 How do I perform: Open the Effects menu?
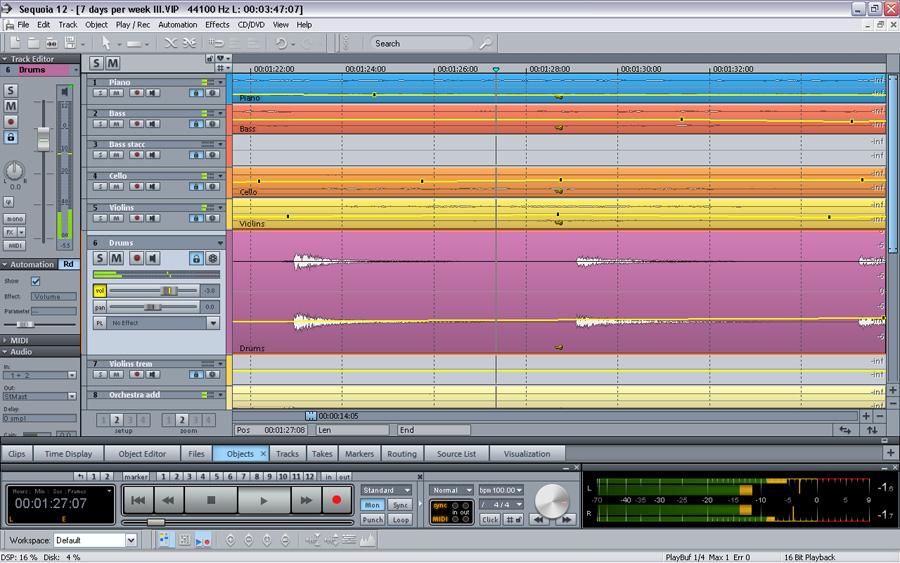(x=217, y=24)
